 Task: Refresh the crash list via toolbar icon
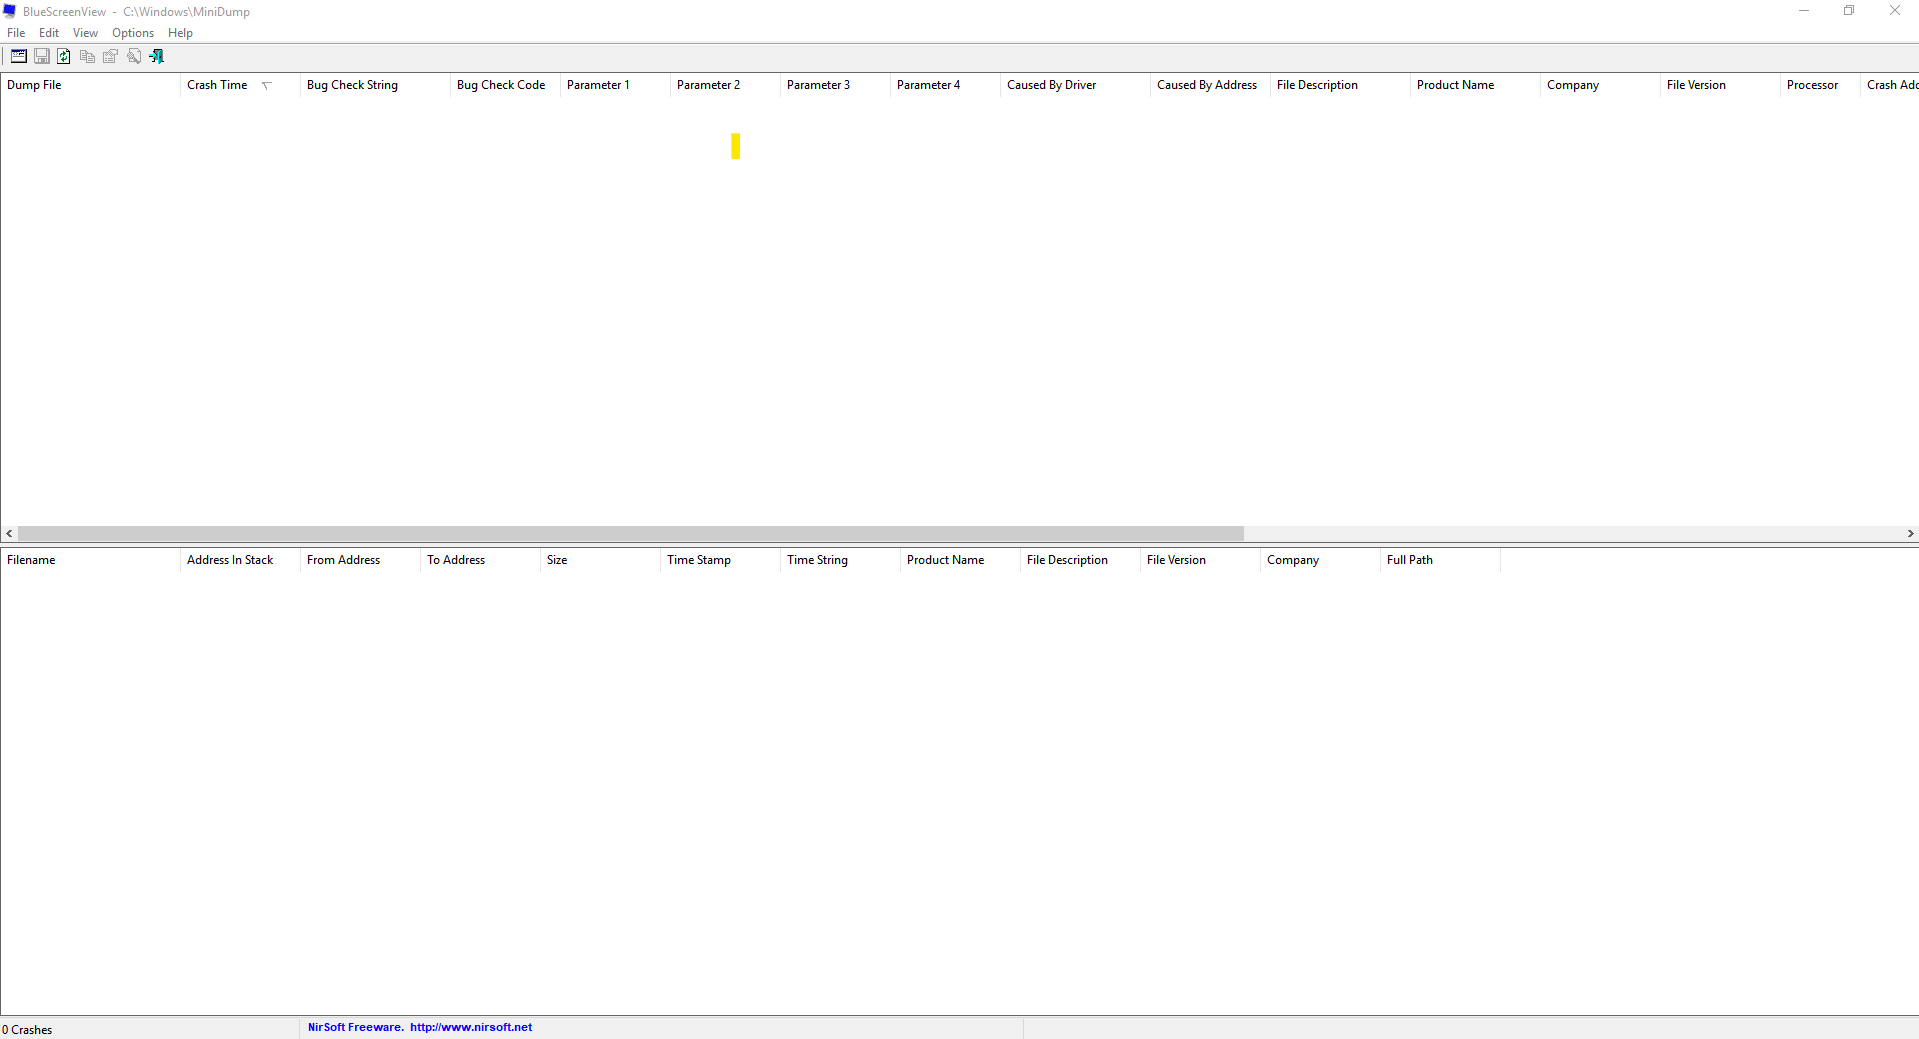pyautogui.click(x=64, y=57)
